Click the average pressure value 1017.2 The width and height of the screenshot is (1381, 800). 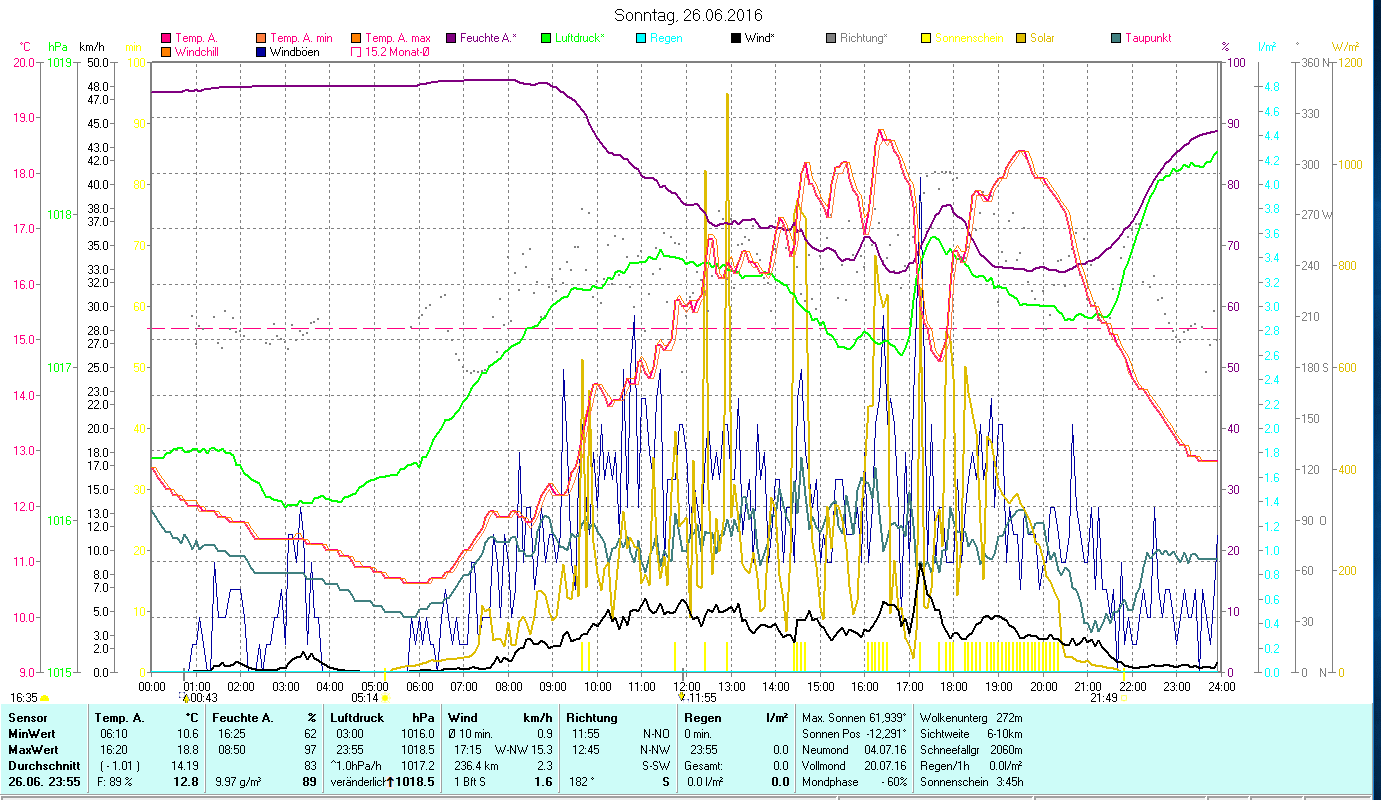click(418, 766)
